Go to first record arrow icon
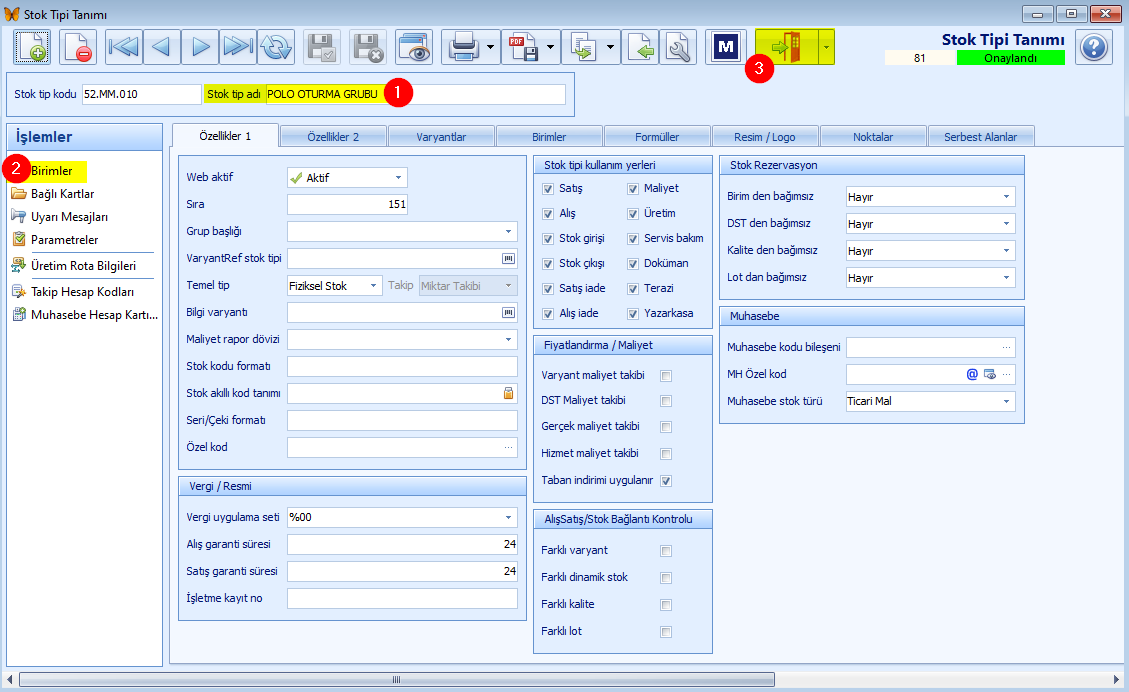1129x692 pixels. 123,48
